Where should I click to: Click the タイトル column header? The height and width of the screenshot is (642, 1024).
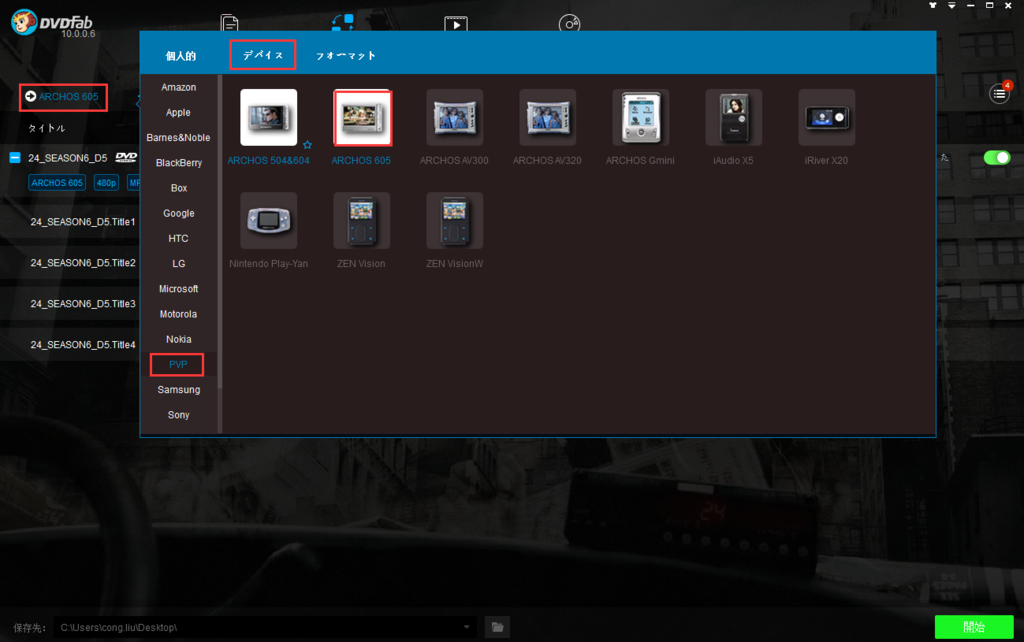pos(46,128)
